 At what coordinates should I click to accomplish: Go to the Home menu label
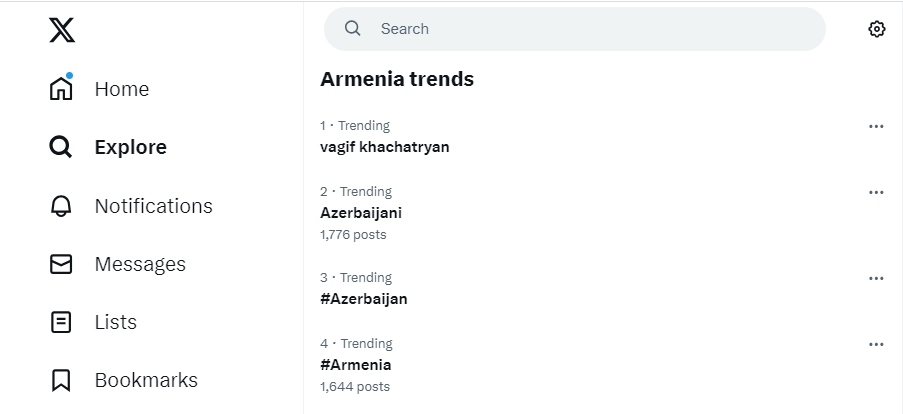(x=122, y=89)
